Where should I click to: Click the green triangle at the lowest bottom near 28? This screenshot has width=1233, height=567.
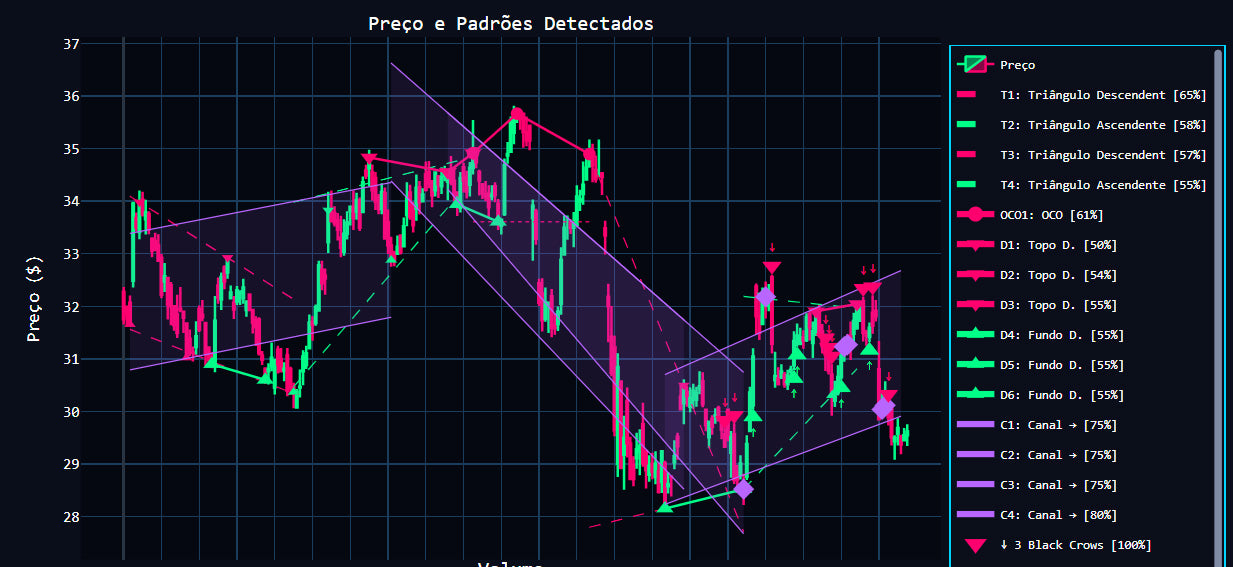point(665,507)
